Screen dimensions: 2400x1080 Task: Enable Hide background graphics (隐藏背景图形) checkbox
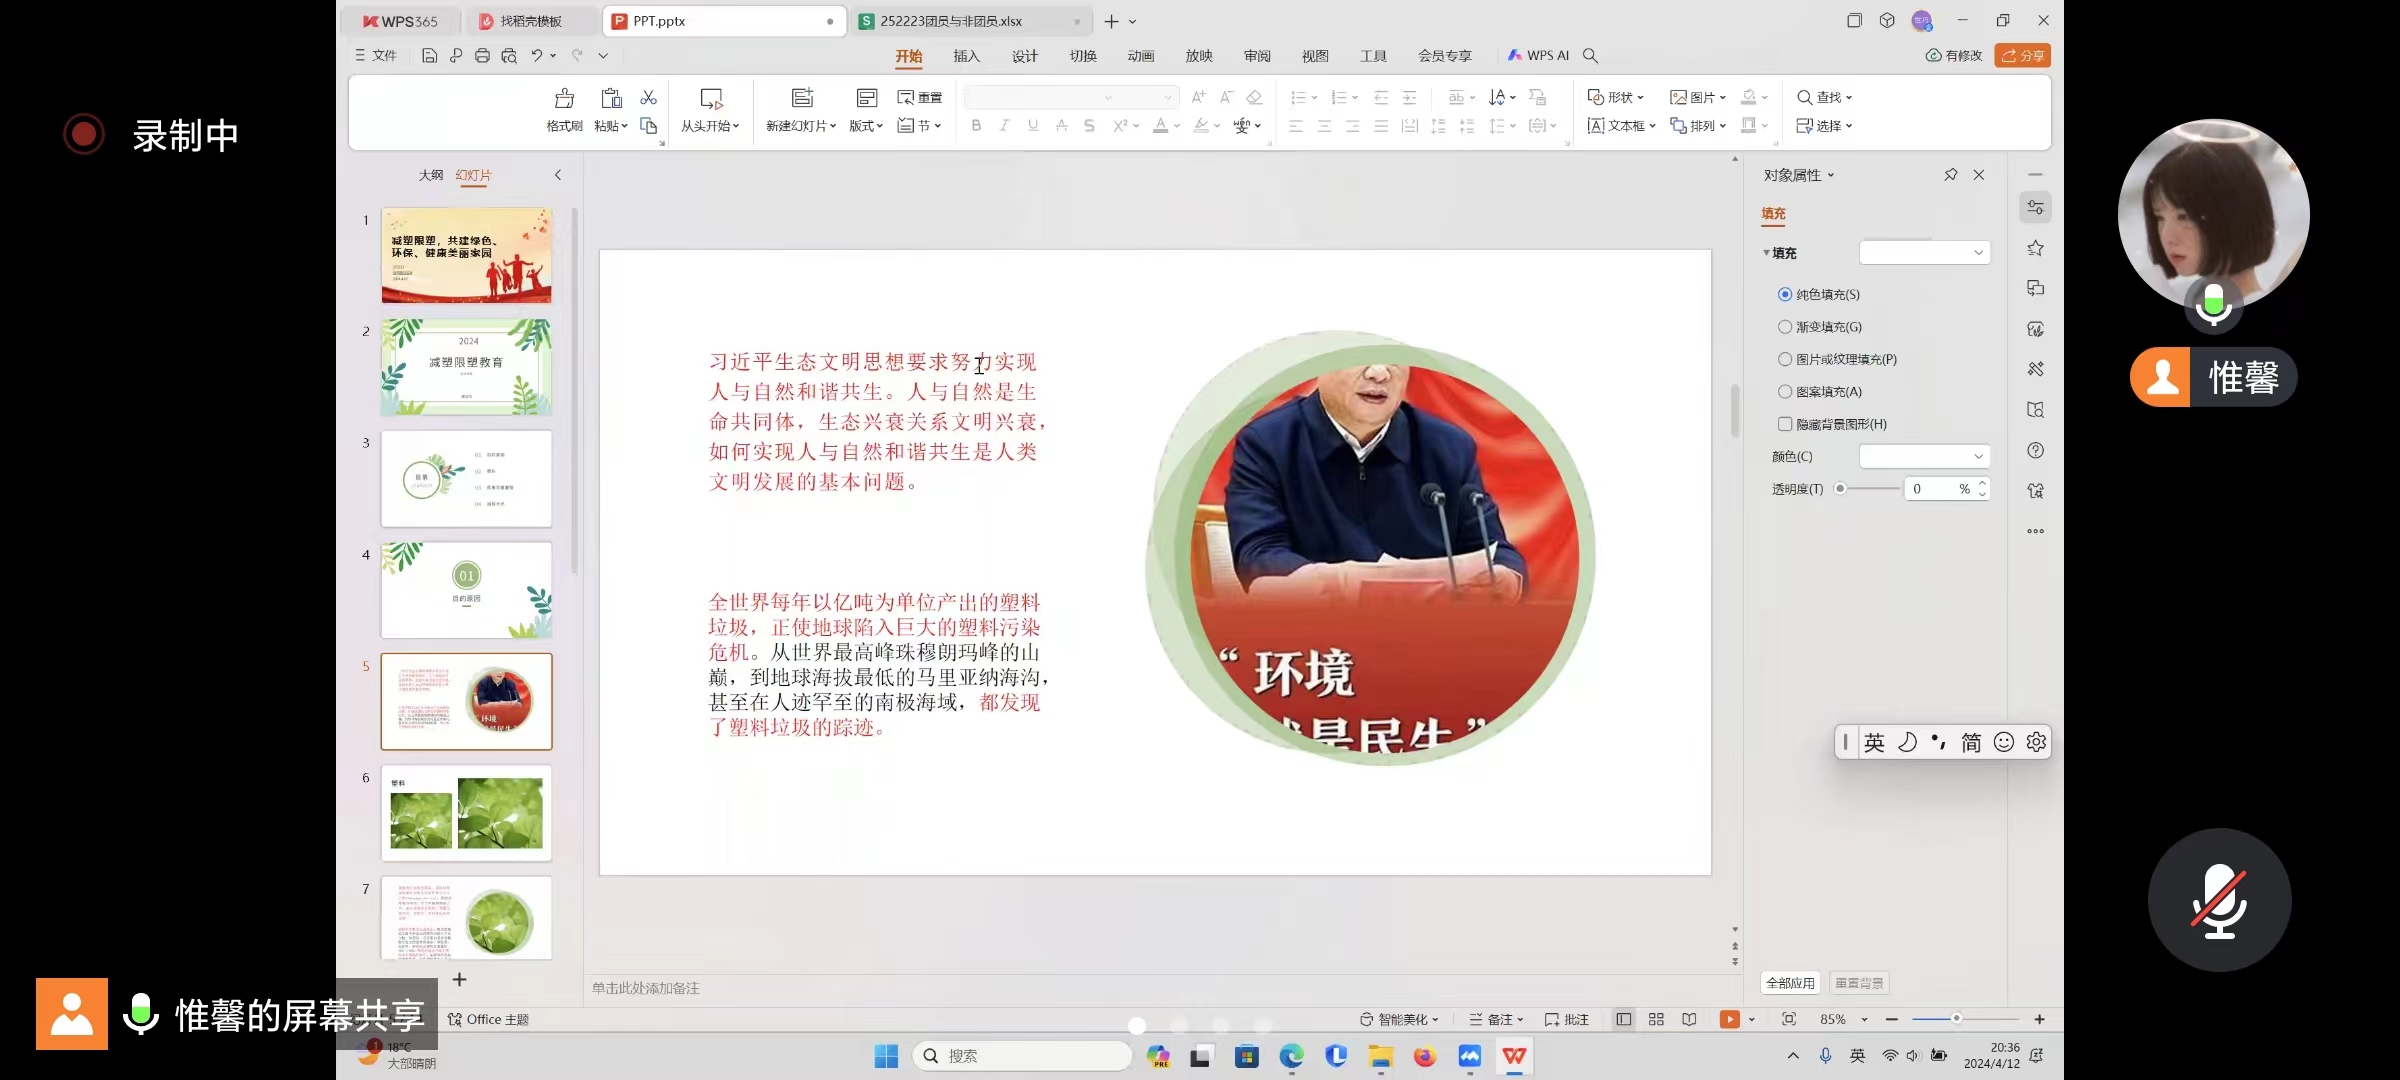point(1785,424)
